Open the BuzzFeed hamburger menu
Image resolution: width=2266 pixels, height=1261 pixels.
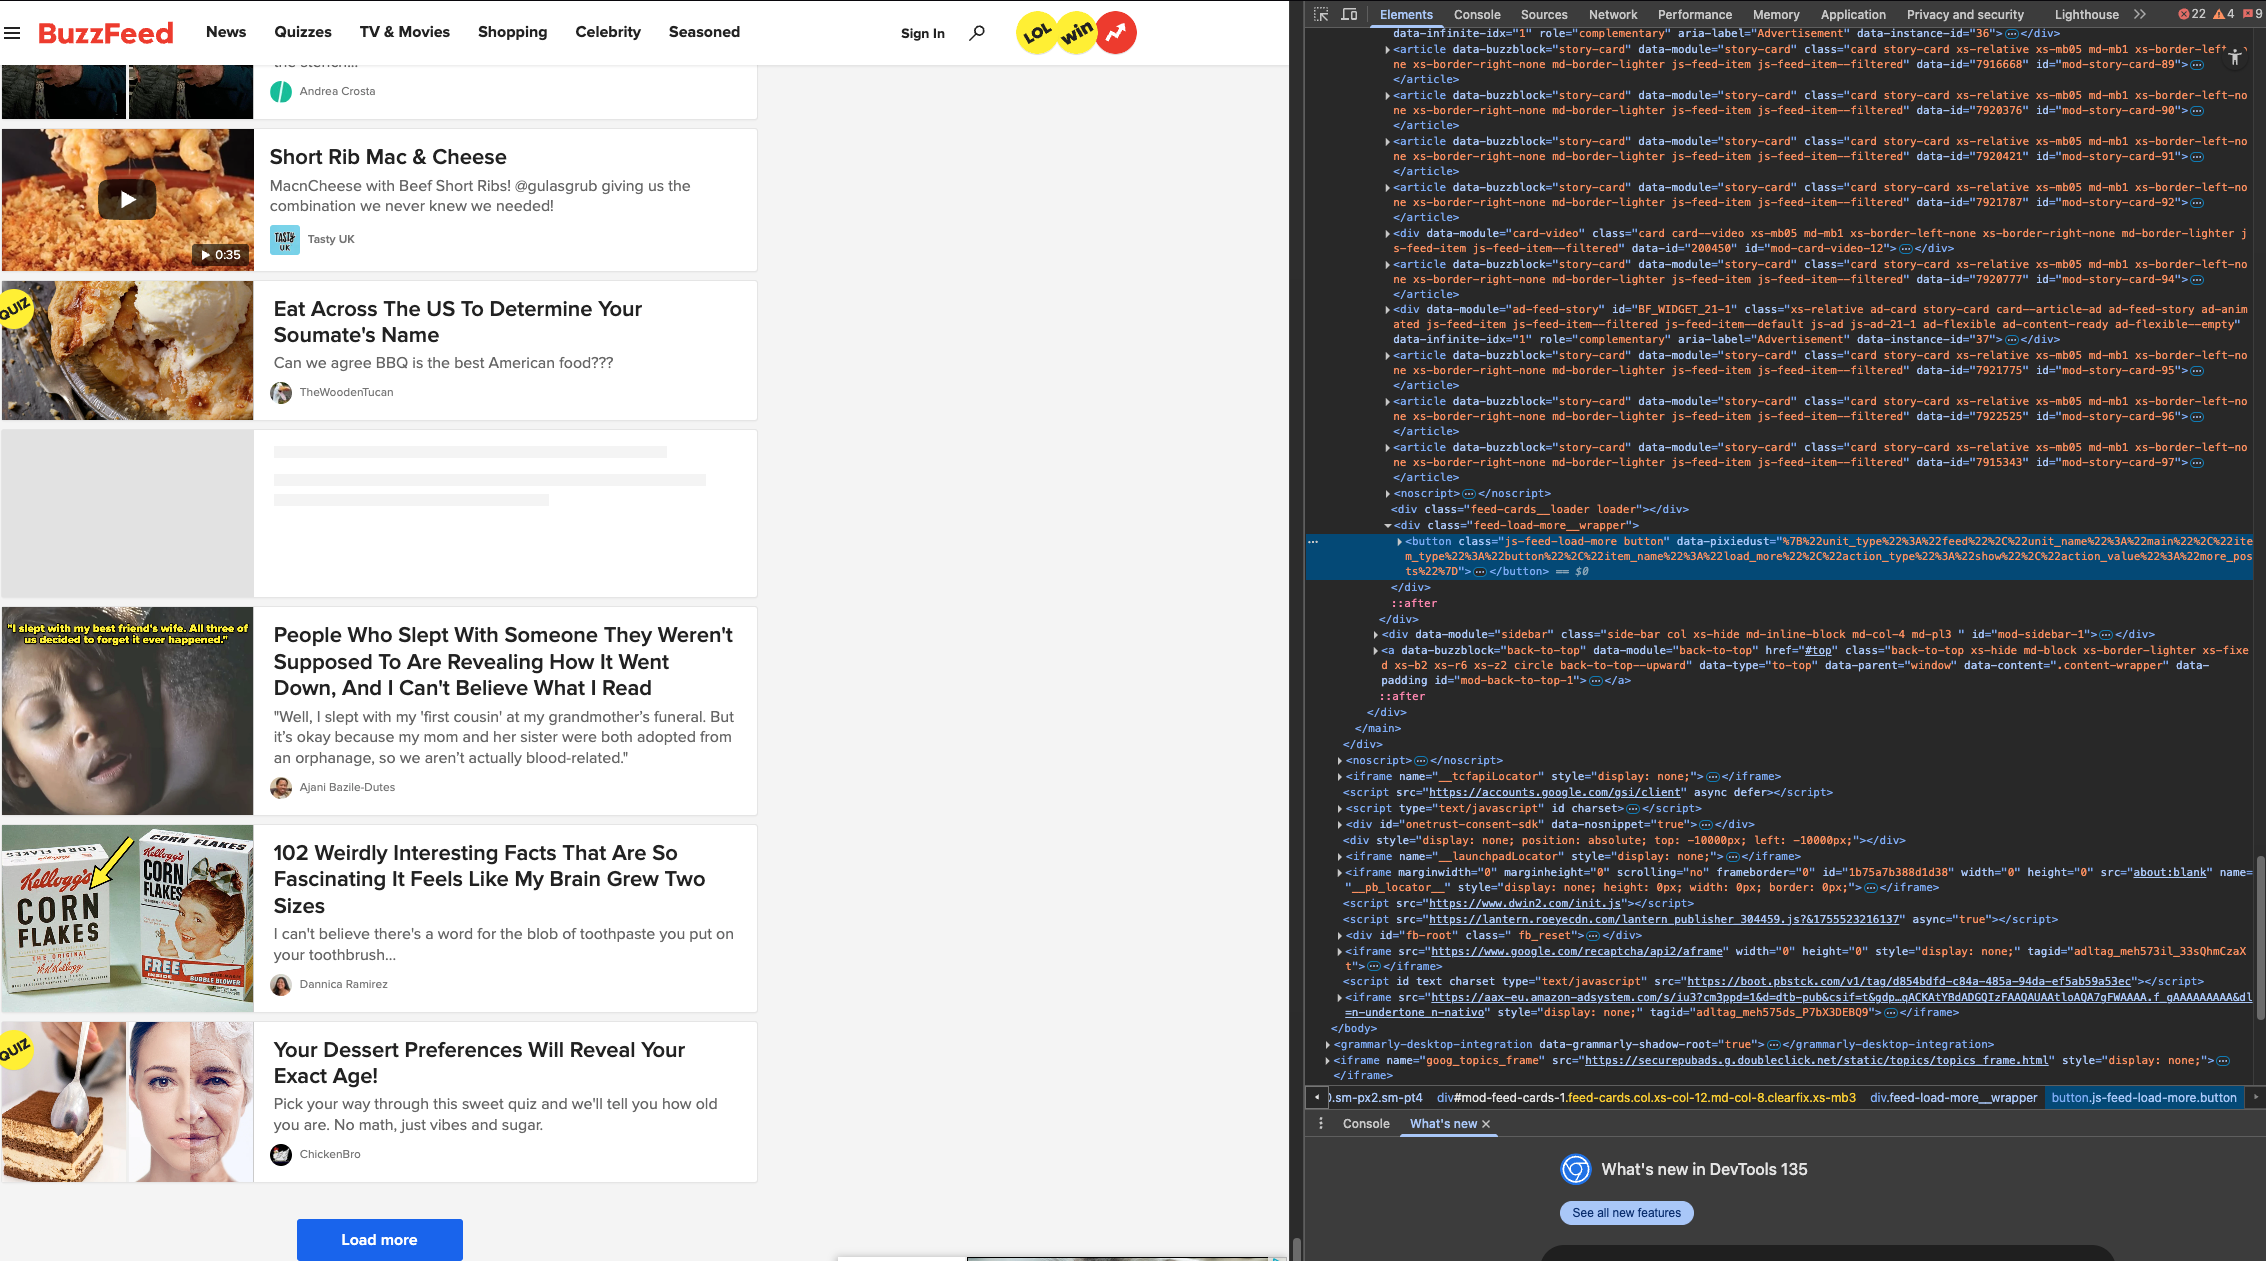(12, 33)
